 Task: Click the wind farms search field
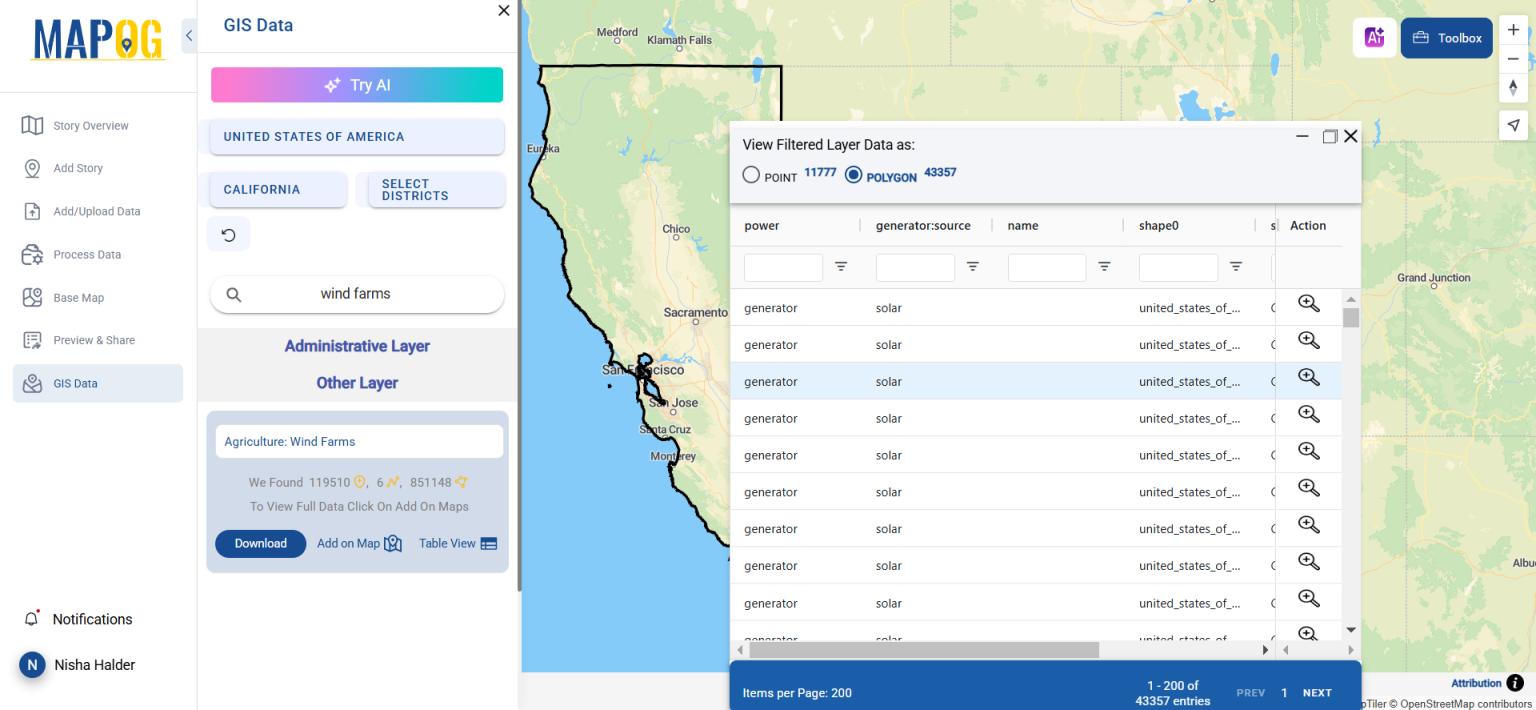click(357, 294)
